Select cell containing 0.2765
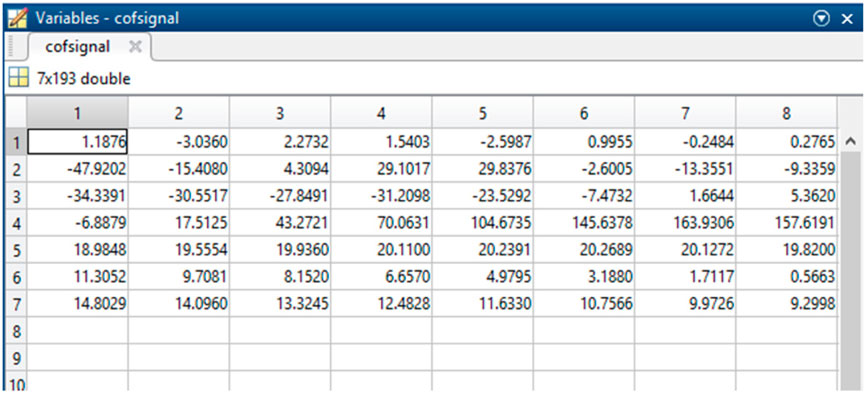Viewport: 865px width, 393px height. coord(786,142)
